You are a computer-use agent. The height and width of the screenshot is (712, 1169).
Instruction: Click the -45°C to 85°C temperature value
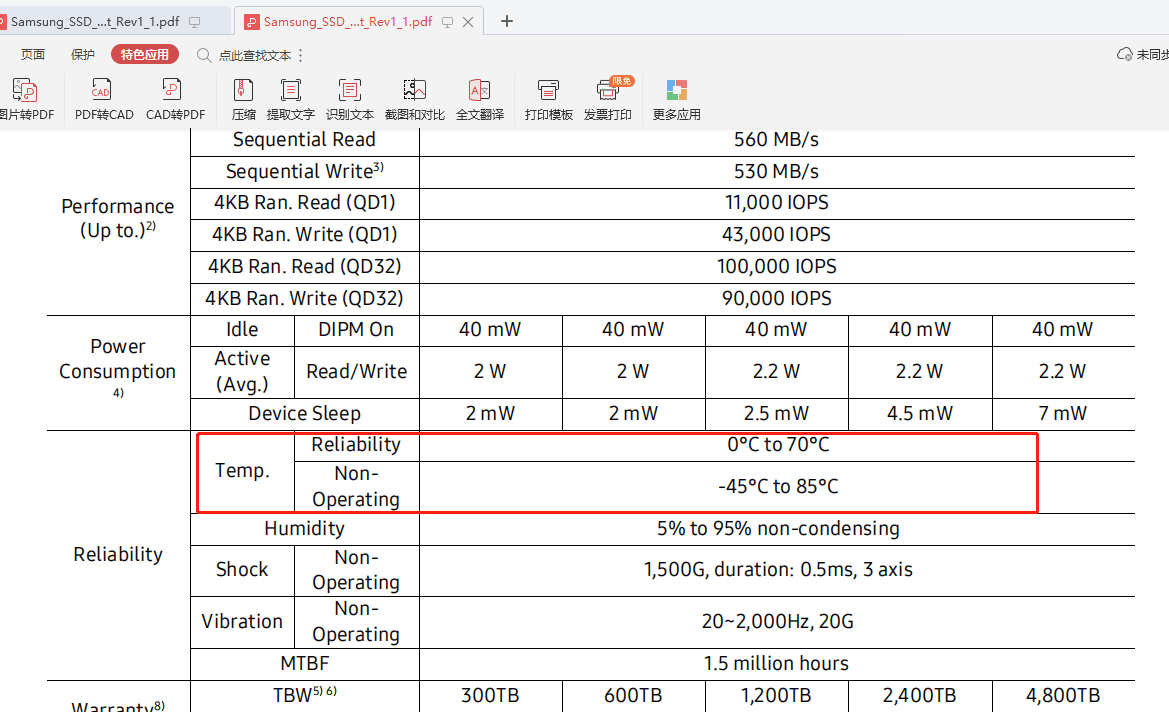778,486
